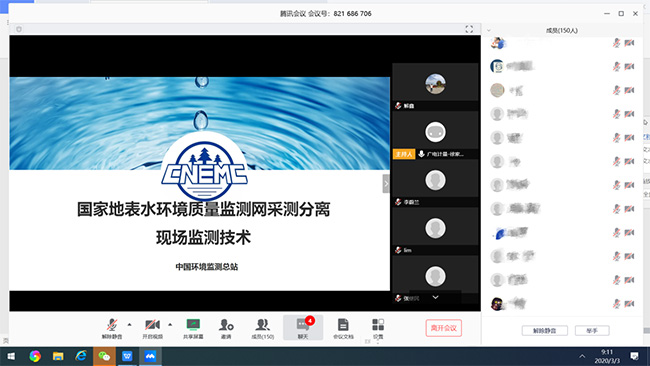Select 解鑫 video tile
The width and height of the screenshot is (650, 366).
(x=435, y=87)
